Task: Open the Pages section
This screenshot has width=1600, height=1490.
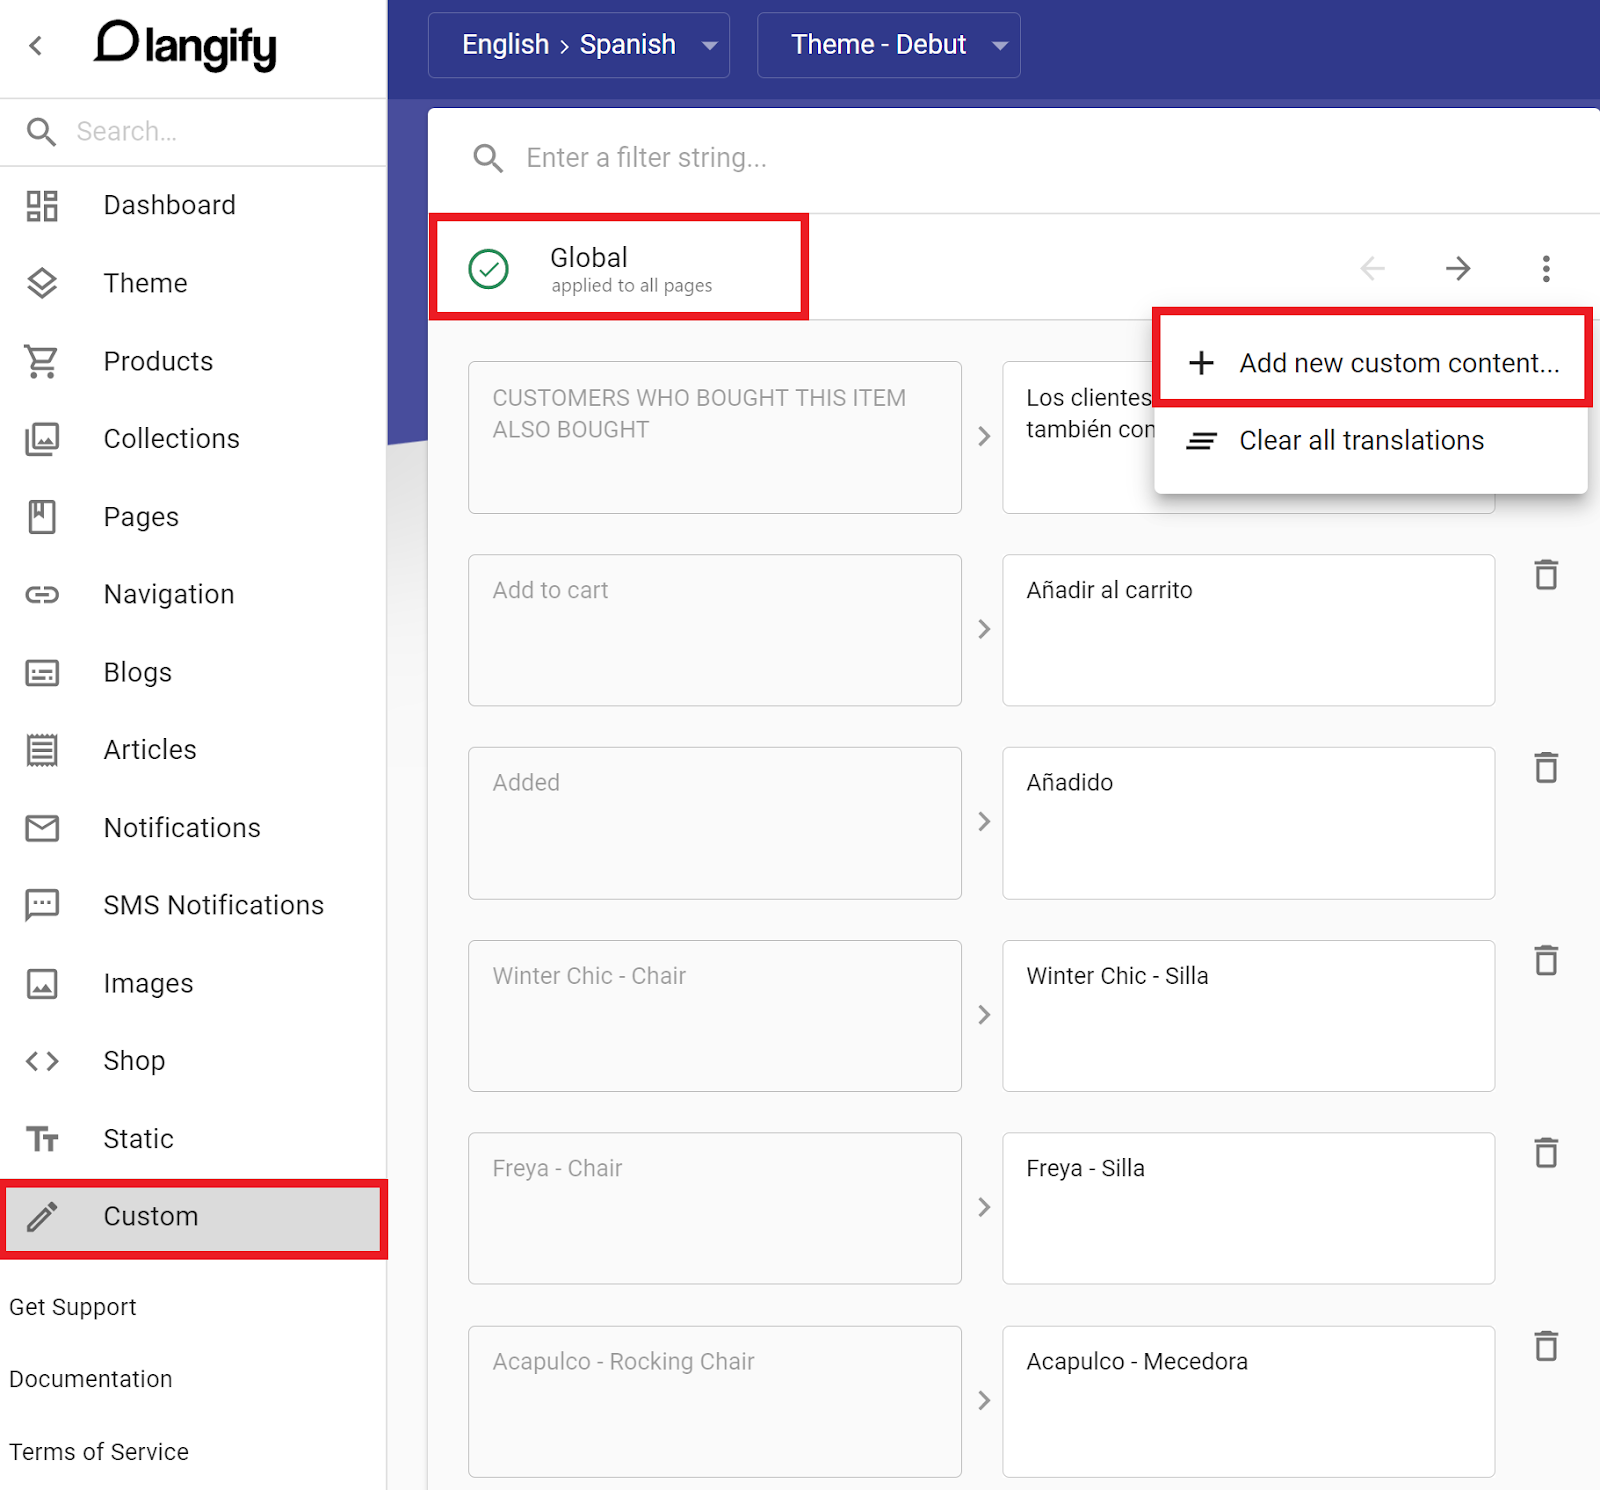Action: point(193,517)
